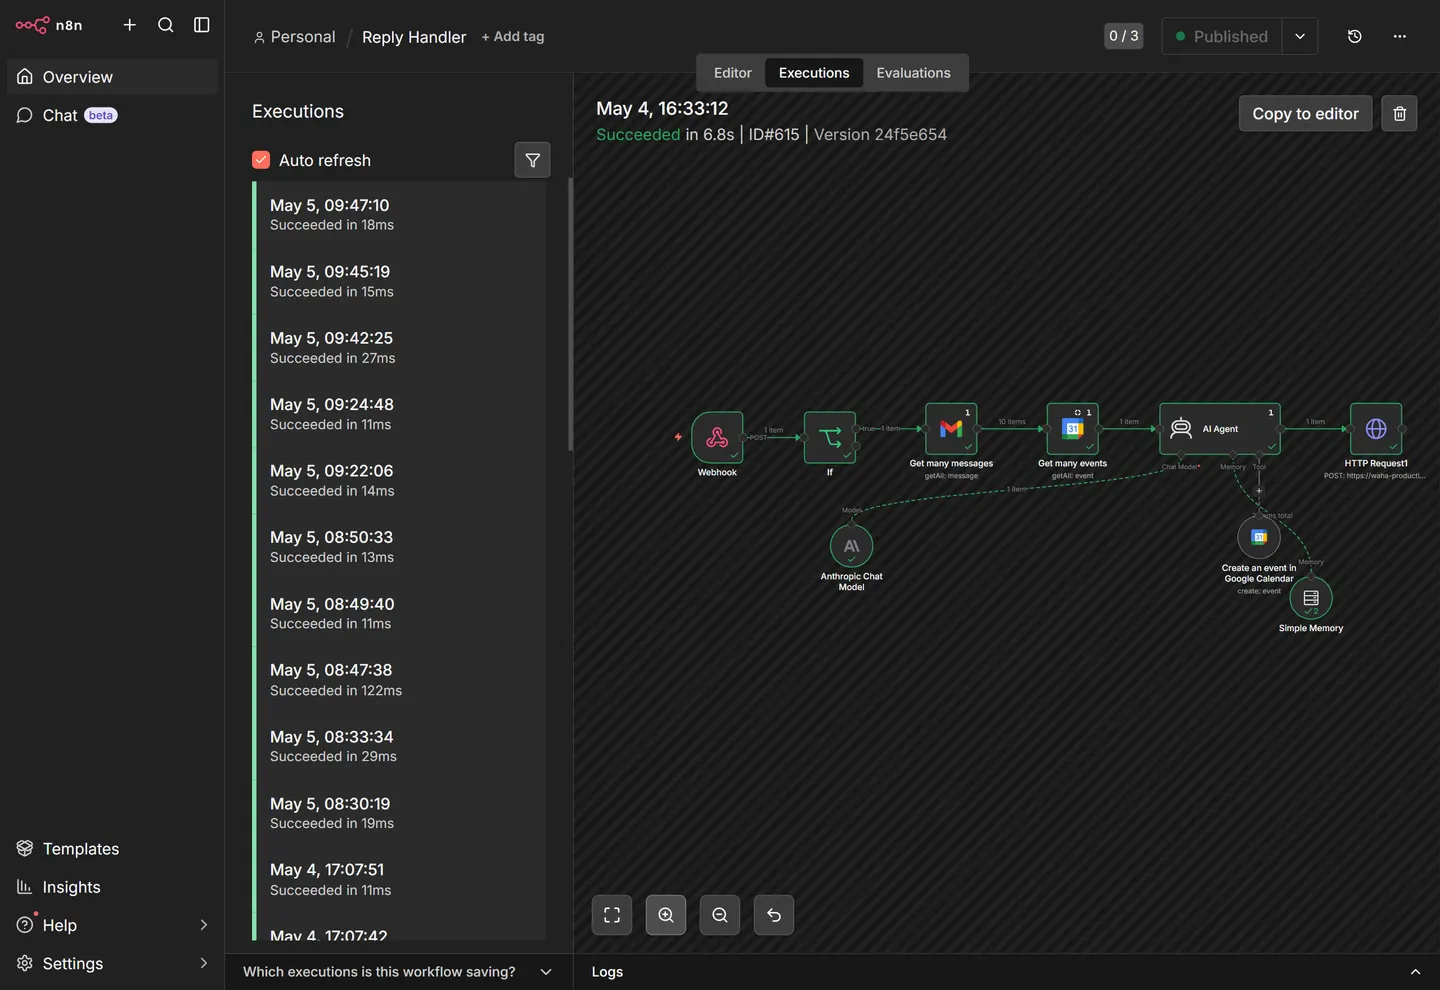Zoom in on the canvas
This screenshot has height=990, width=1440.
point(666,915)
